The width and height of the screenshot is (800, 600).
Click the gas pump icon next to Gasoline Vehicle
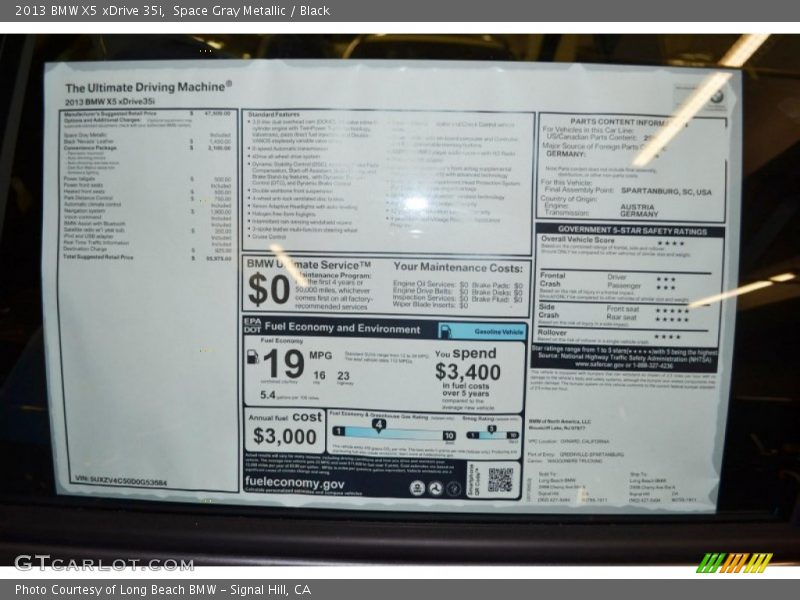[445, 331]
